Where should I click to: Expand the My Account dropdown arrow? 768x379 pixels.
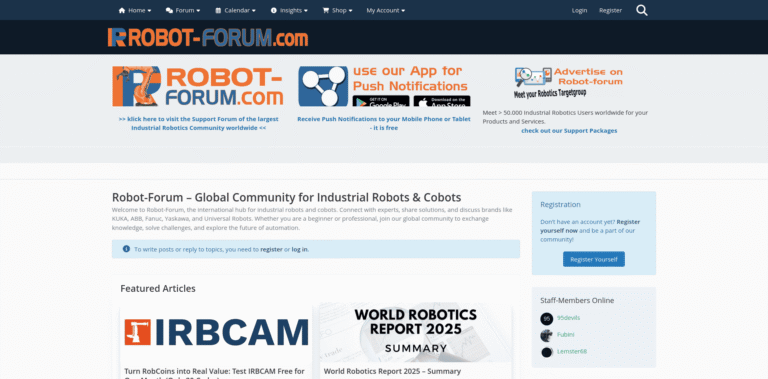pos(403,11)
